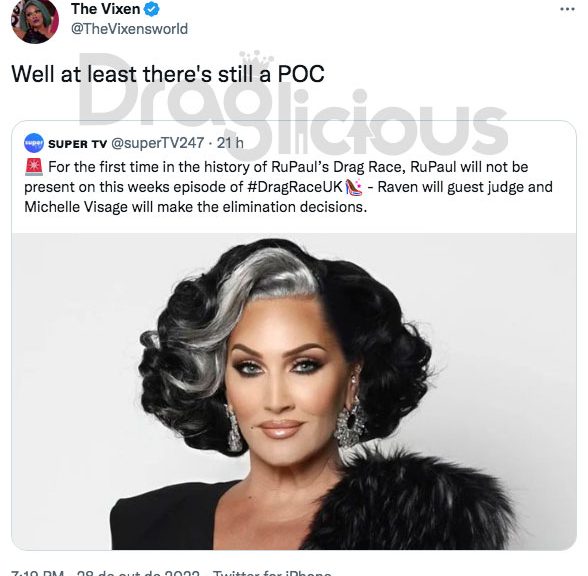
Task: Open the @TheVixensworld handle
Action: coord(129,29)
